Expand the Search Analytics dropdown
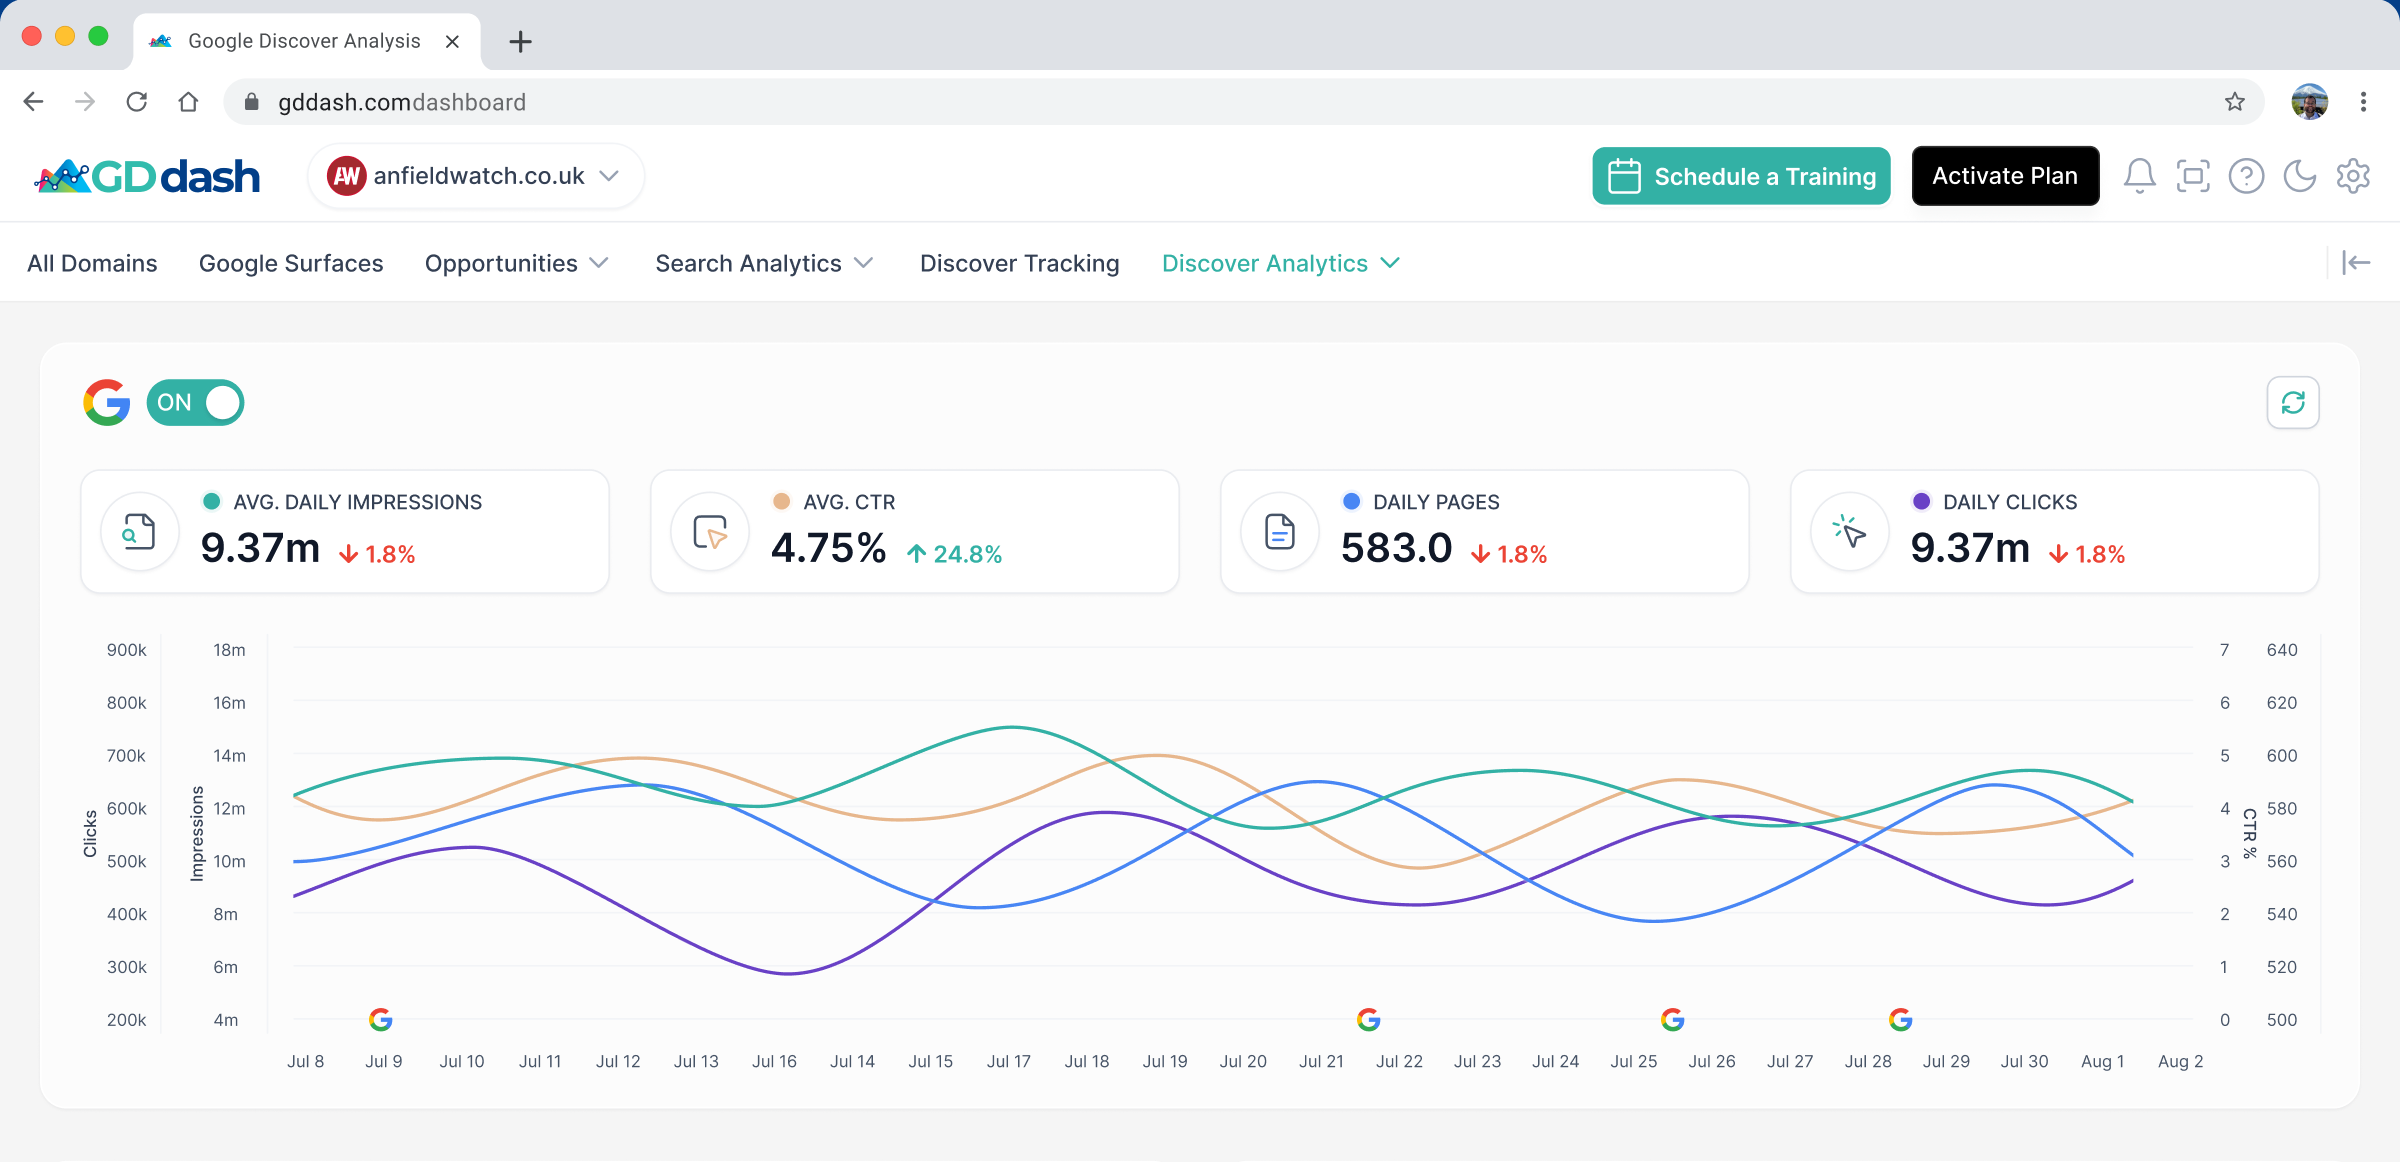This screenshot has width=2400, height=1162. [764, 263]
